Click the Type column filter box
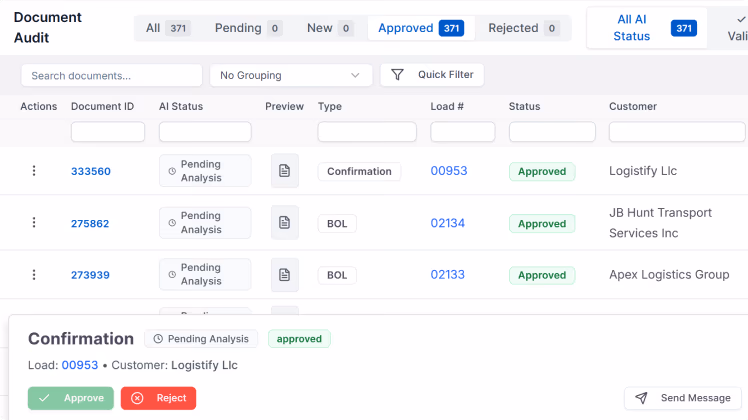 point(367,132)
